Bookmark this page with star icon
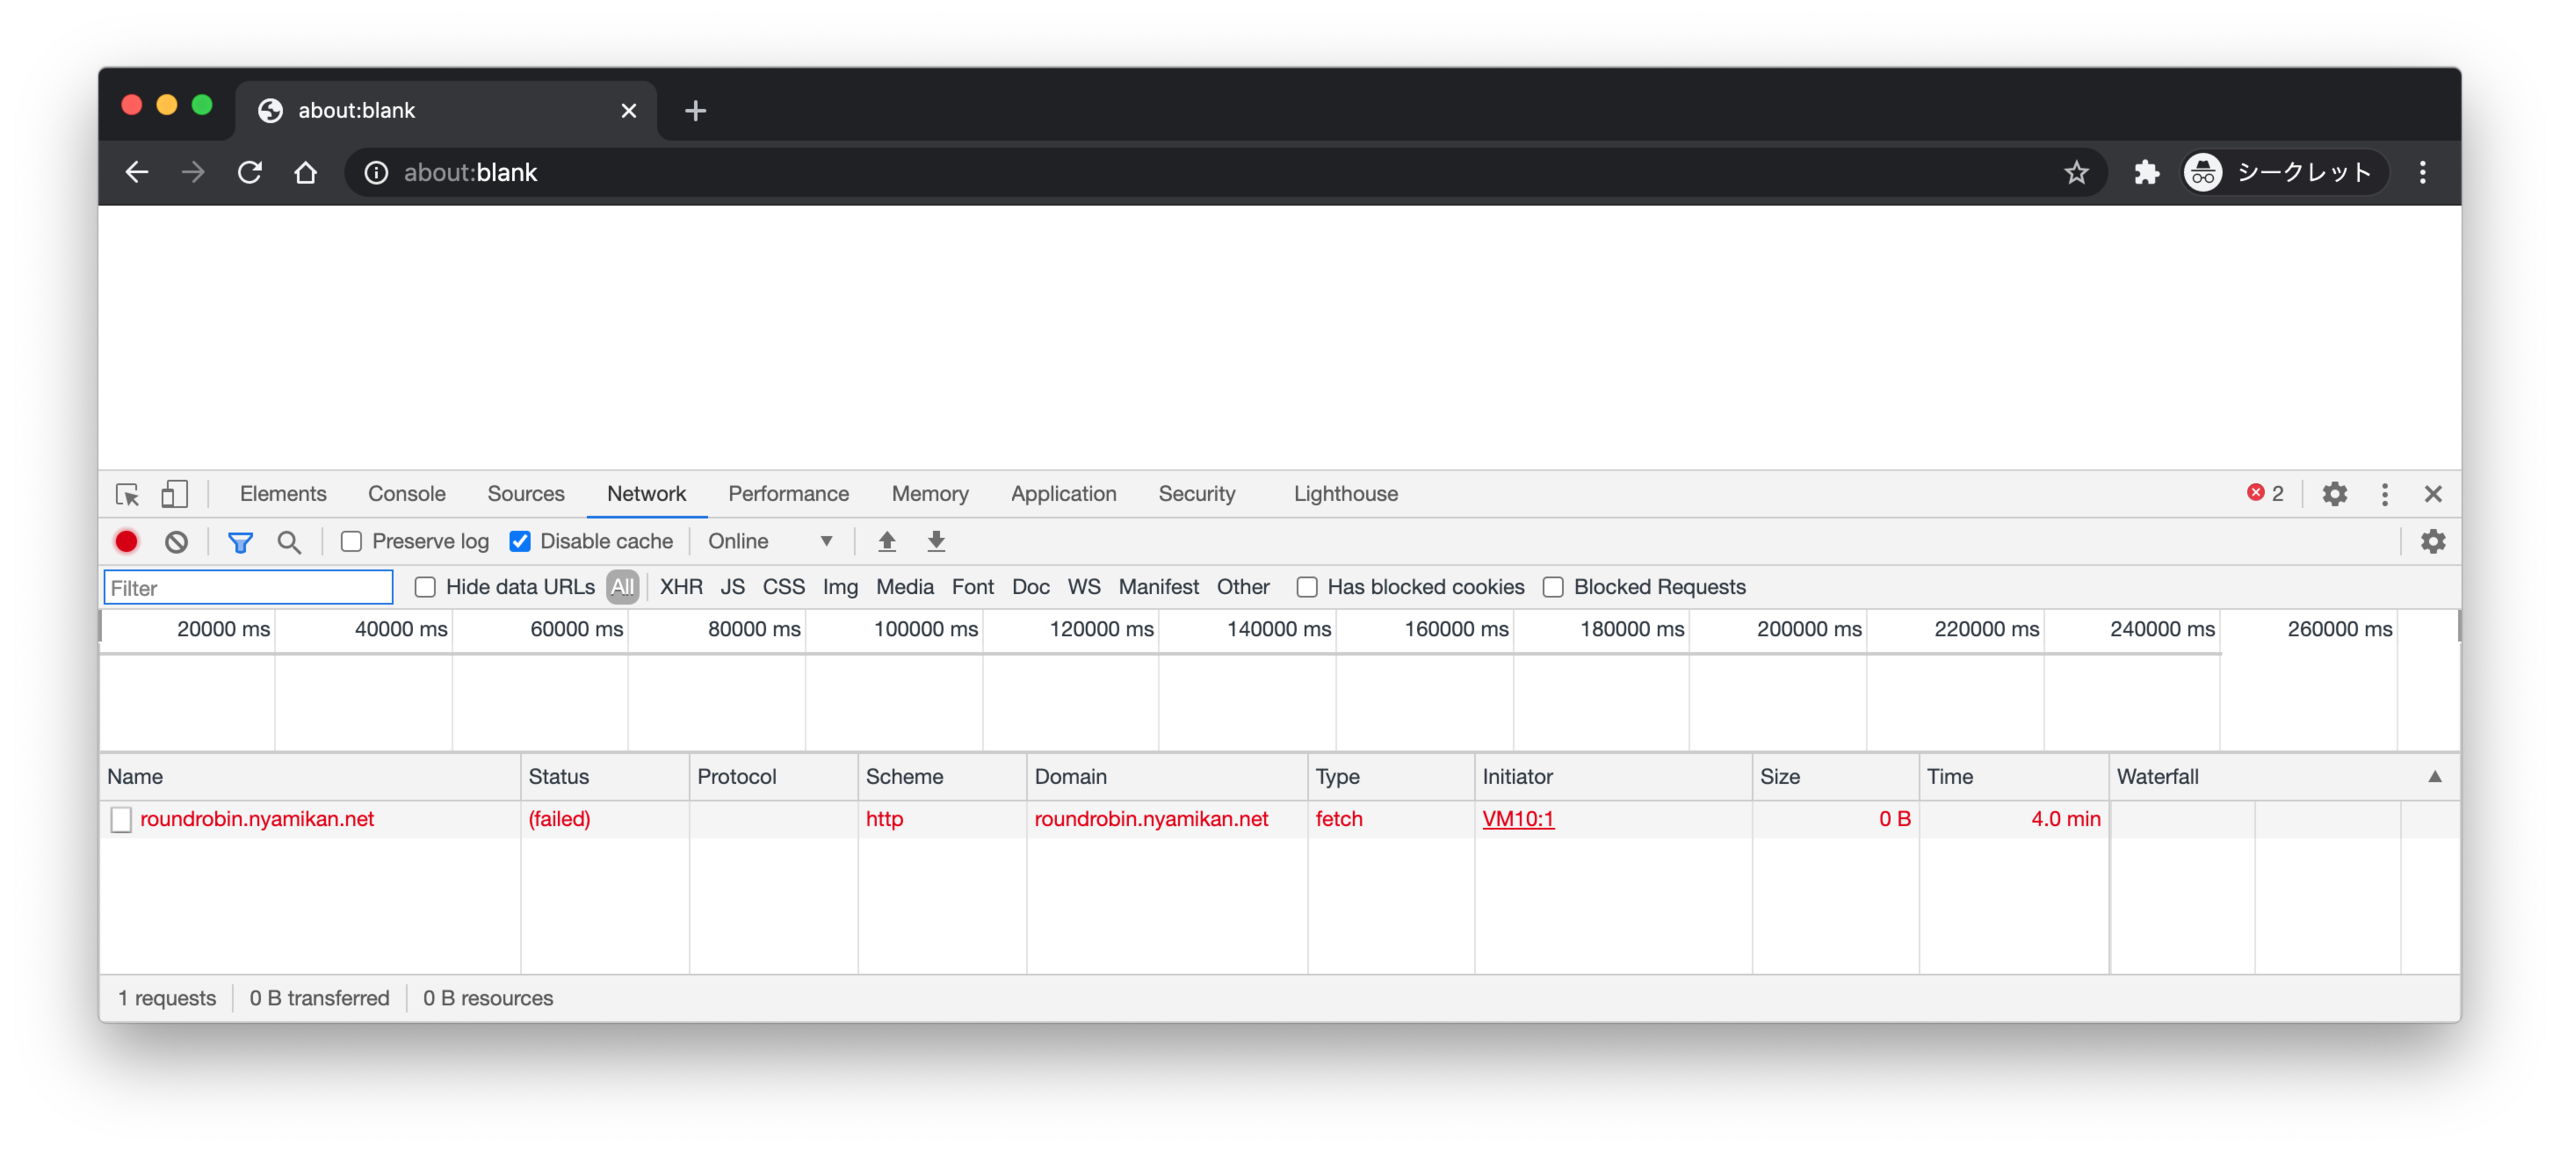This screenshot has height=1153, width=2560. [x=2075, y=172]
